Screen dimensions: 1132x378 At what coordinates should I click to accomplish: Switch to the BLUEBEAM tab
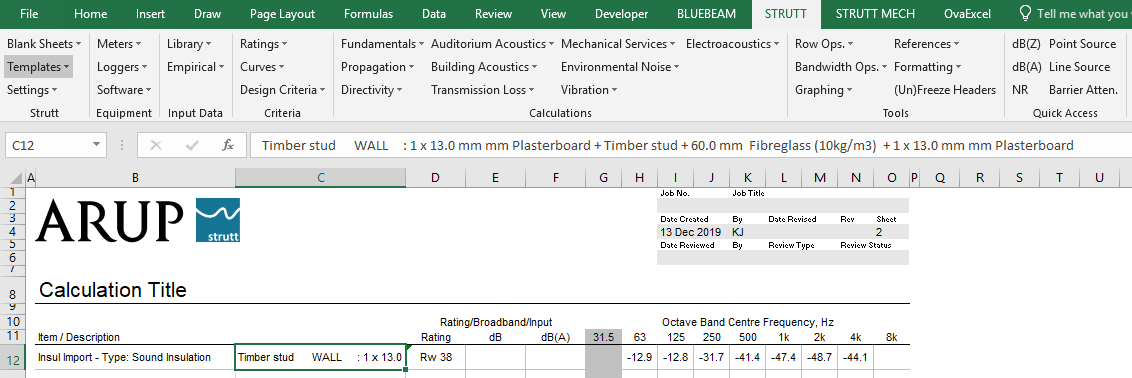[706, 14]
